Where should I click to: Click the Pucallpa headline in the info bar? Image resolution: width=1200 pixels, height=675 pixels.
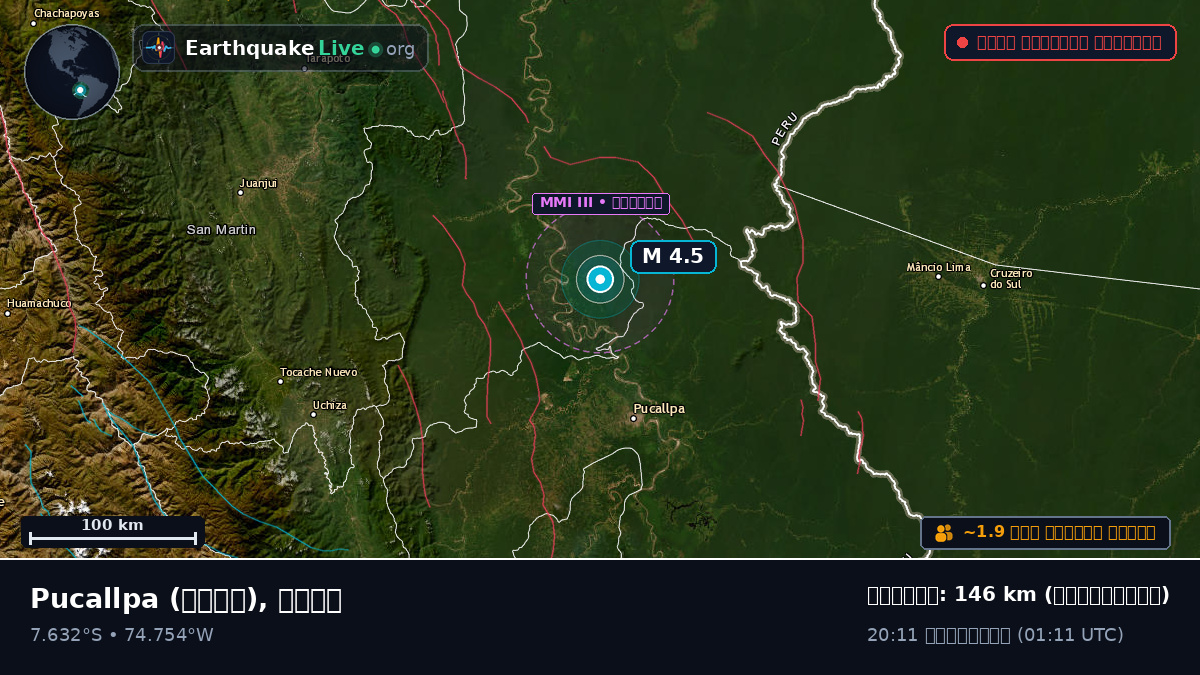coord(186,599)
